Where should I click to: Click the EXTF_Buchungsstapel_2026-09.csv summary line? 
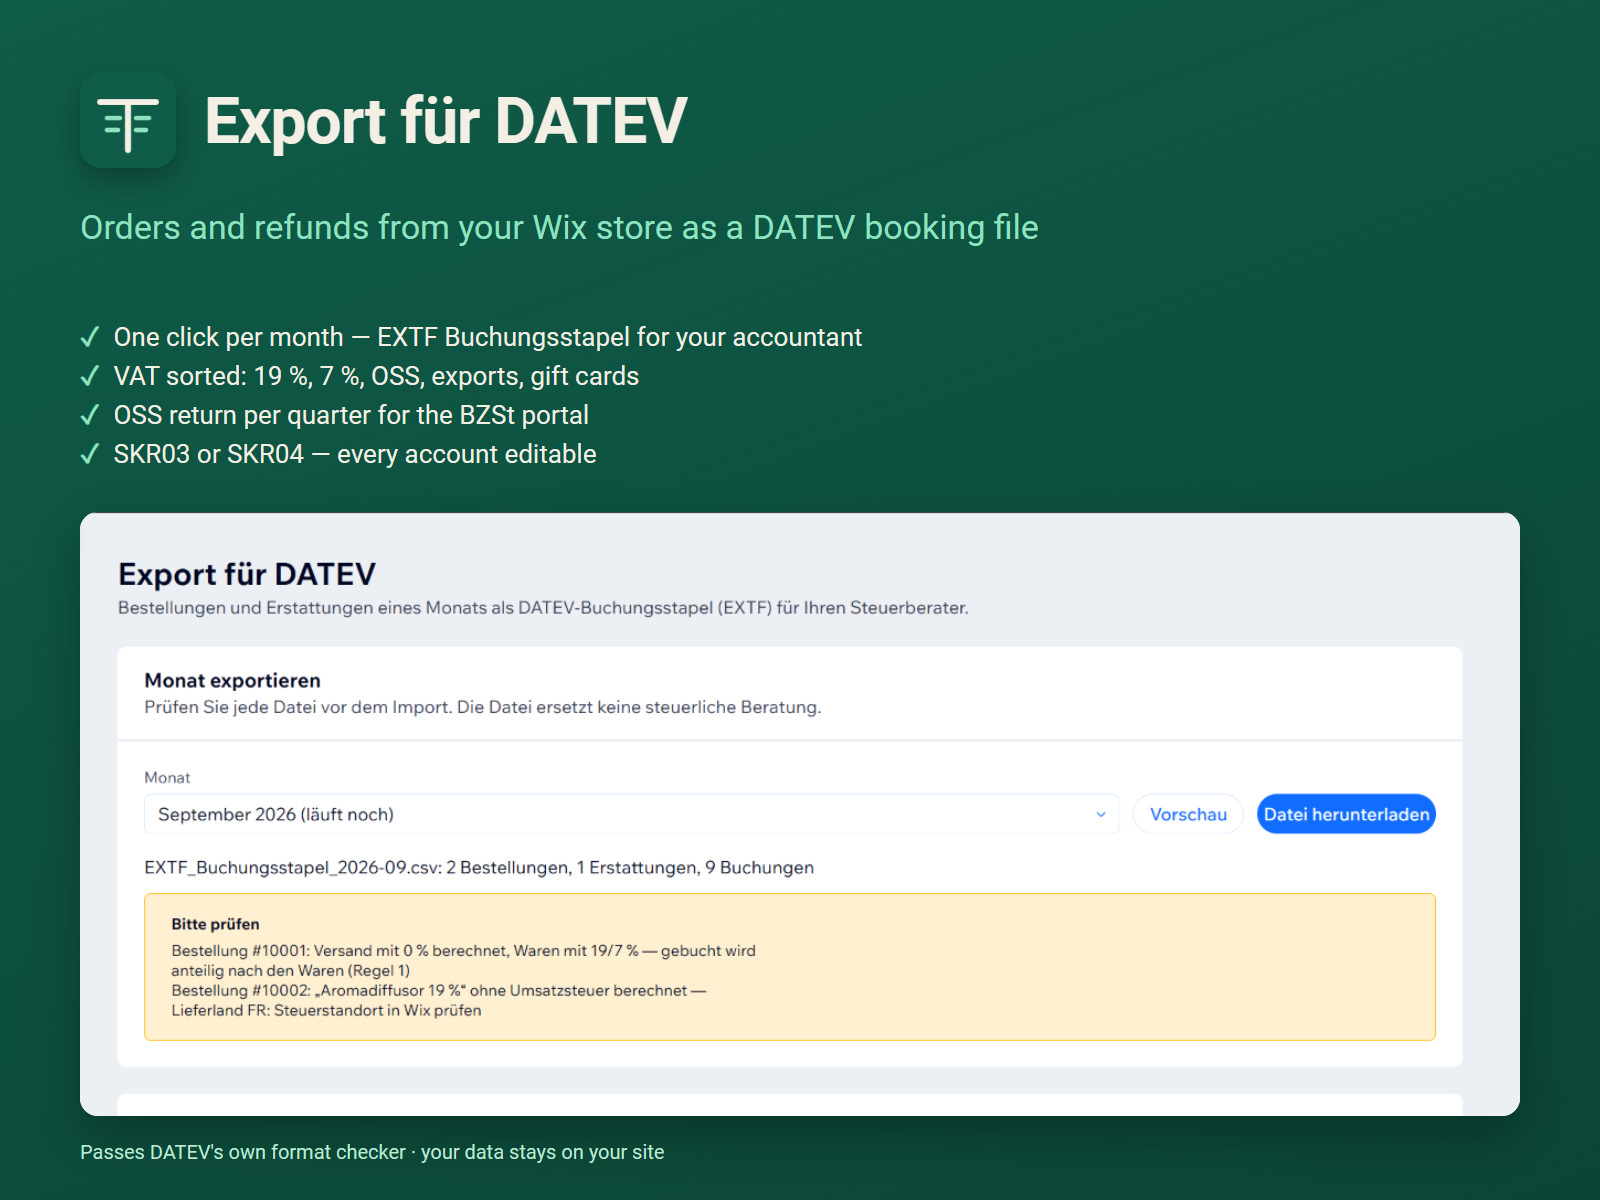pos(479,867)
